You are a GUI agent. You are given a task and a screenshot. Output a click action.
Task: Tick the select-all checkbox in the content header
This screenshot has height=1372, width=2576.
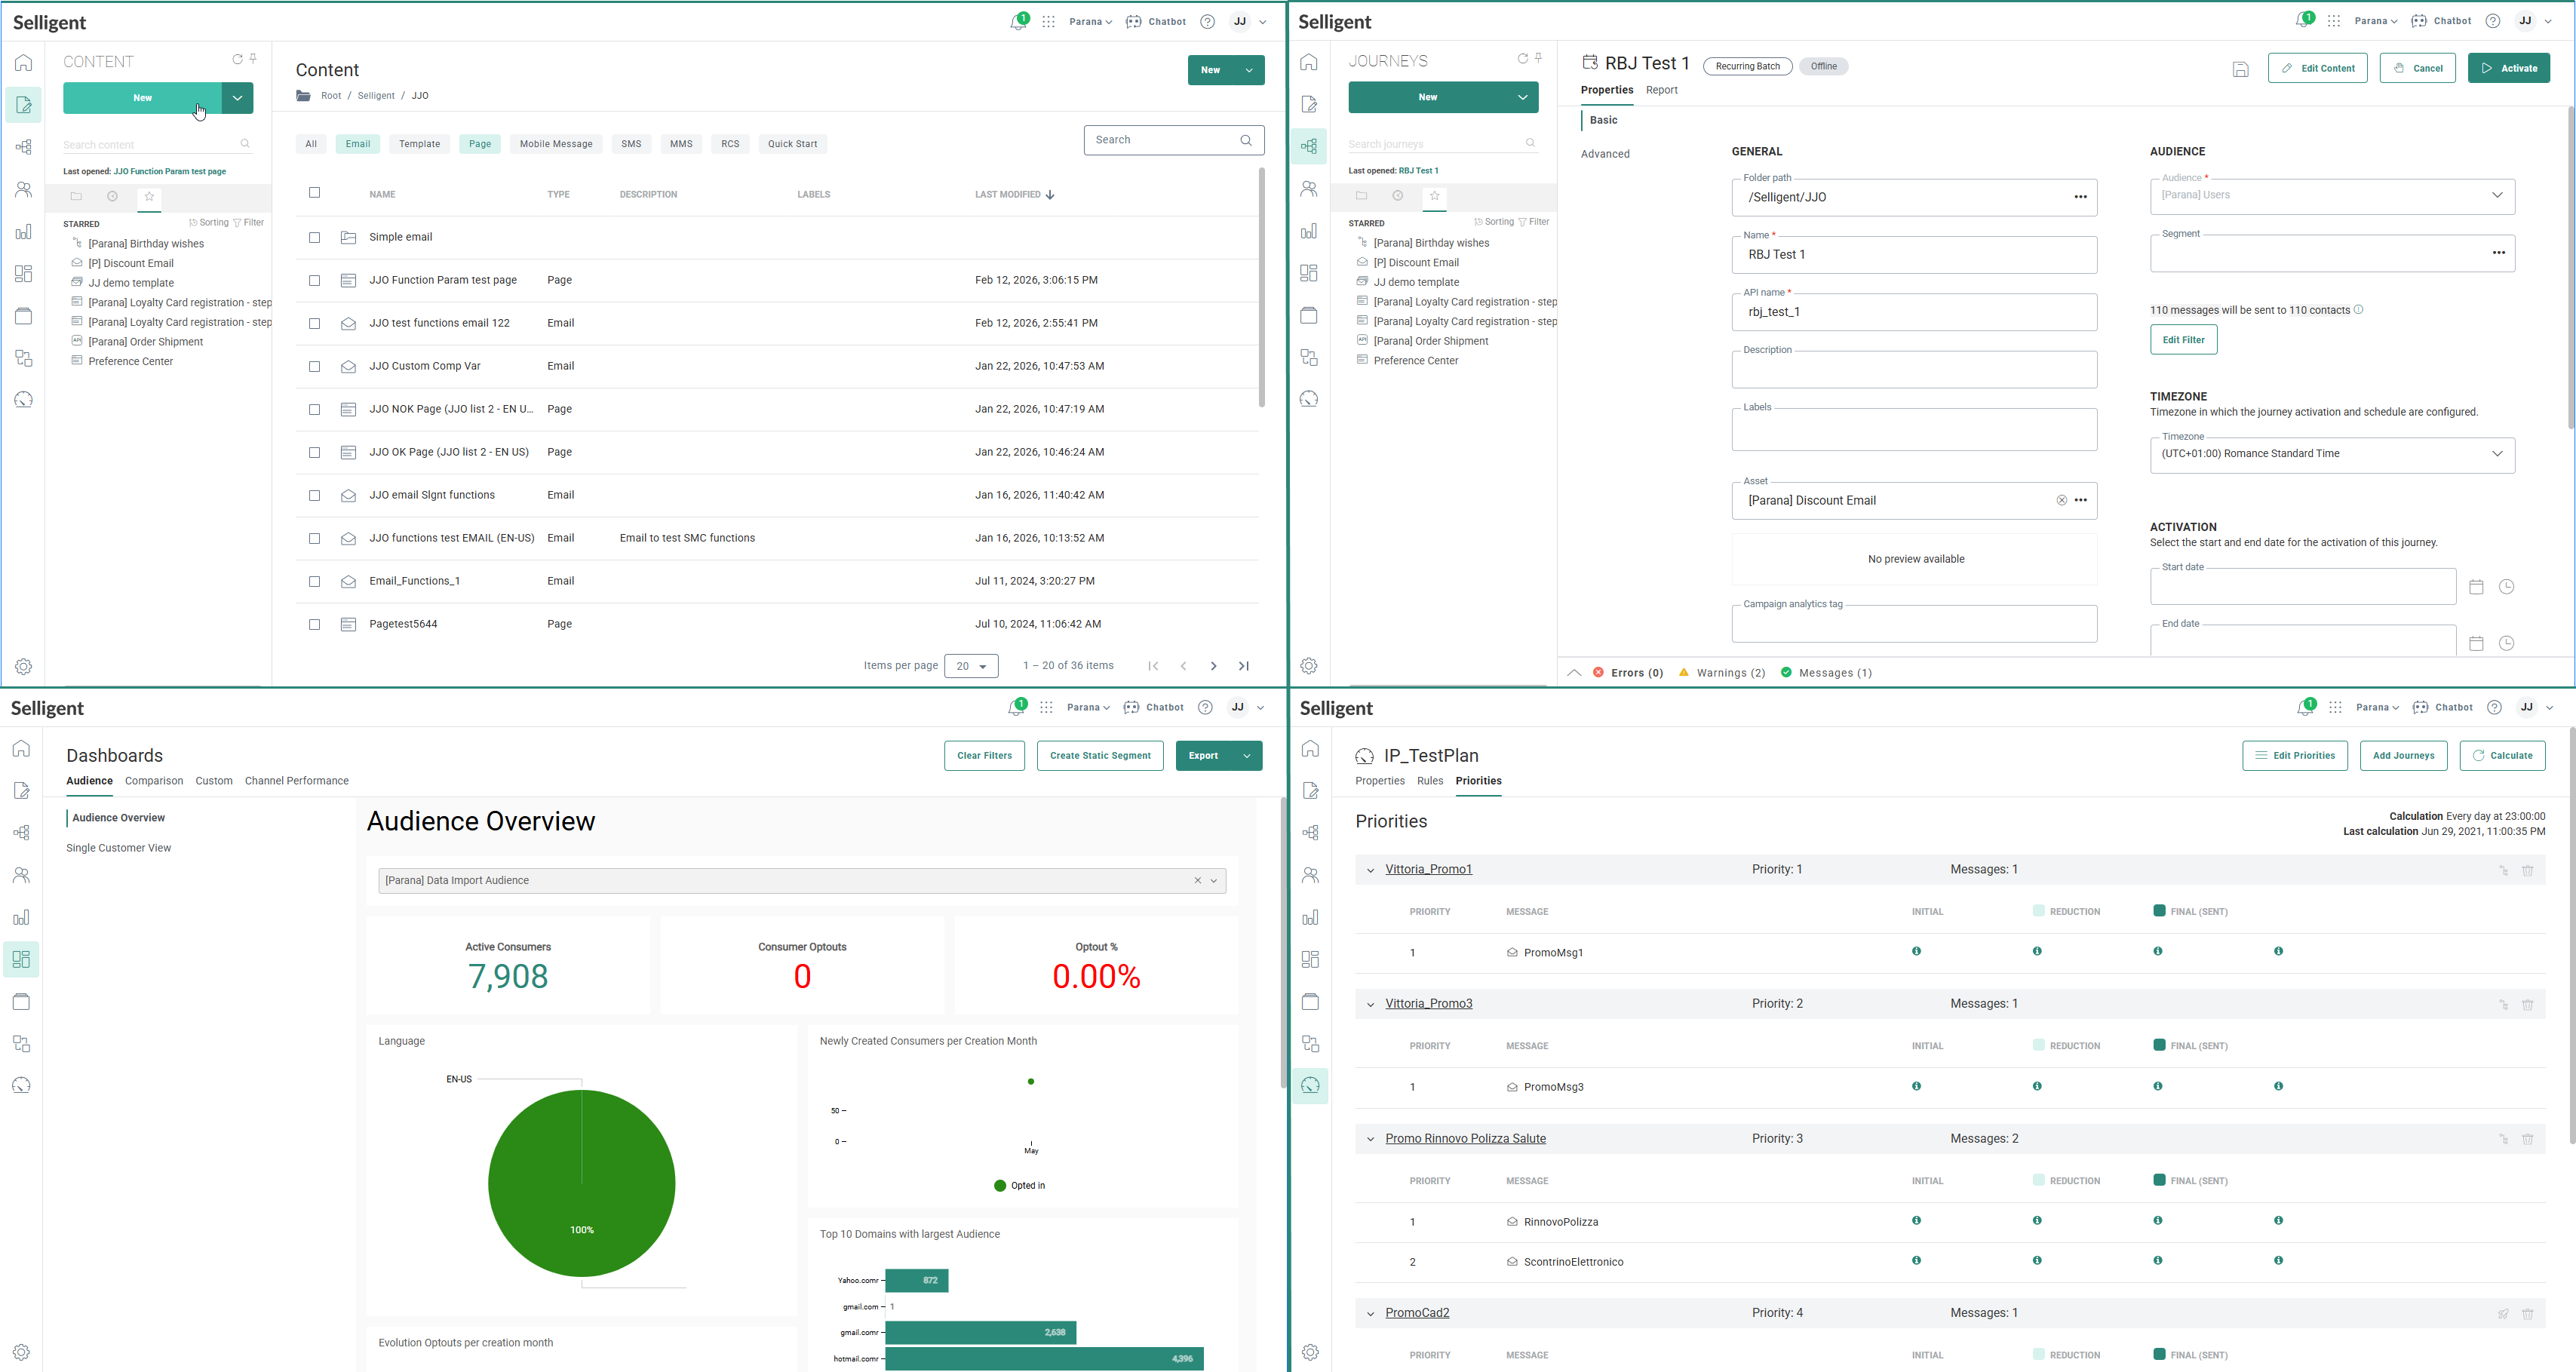(314, 193)
